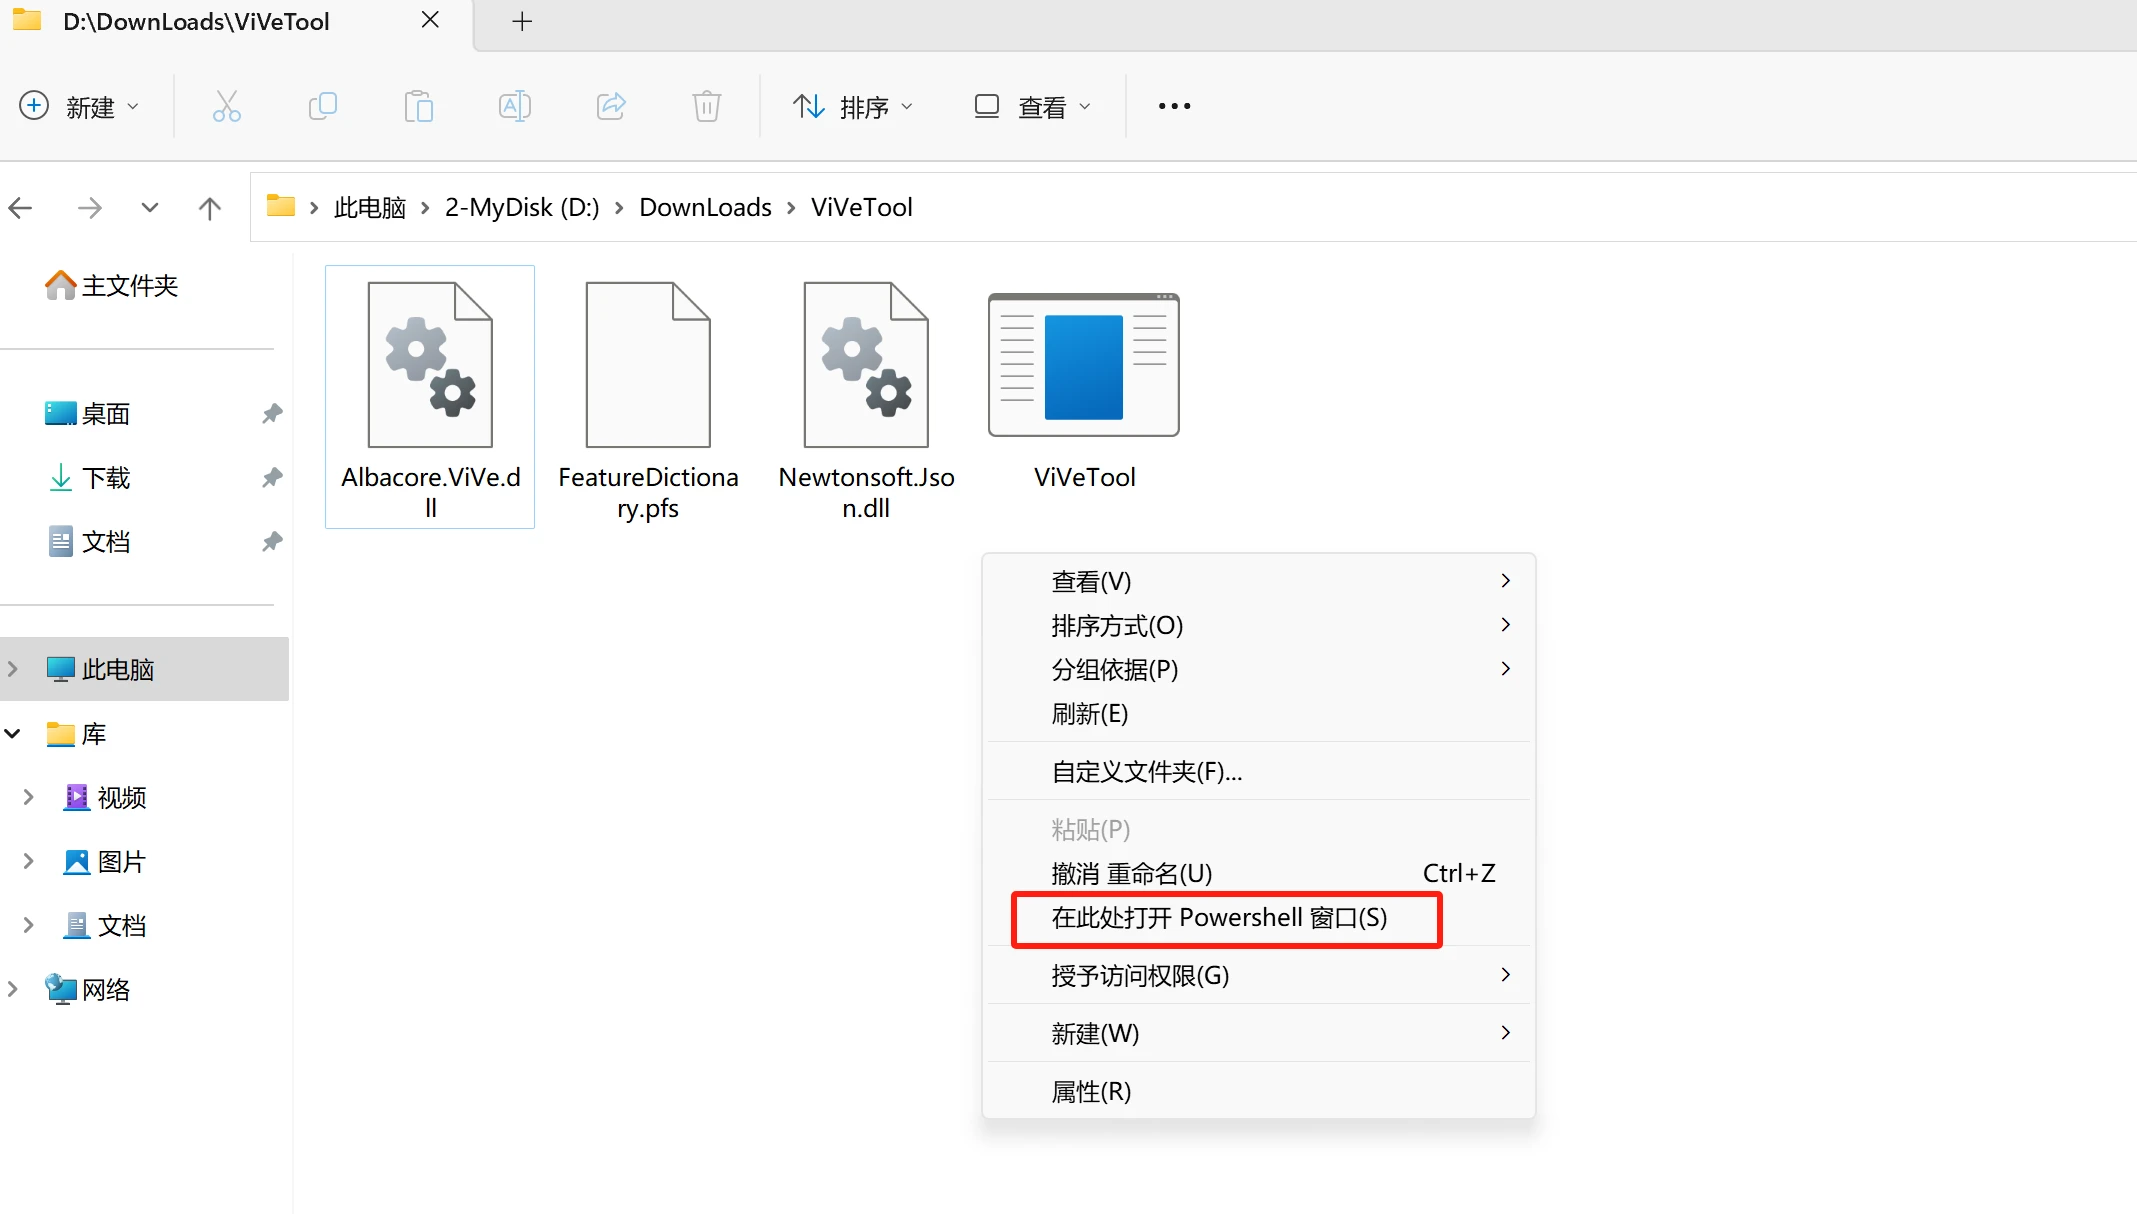Open 桌面 quick access item
The image size is (2137, 1214).
88,413
